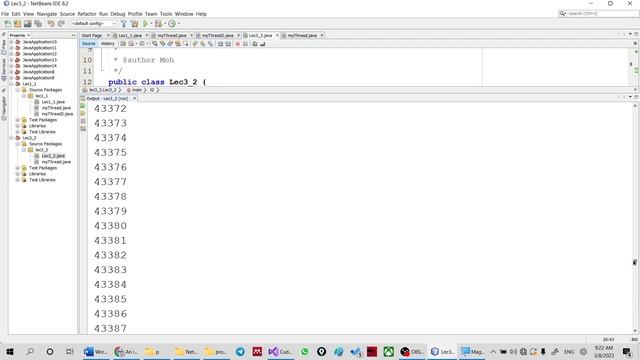Select the JavaApplication12 project
The height and width of the screenshot is (360, 640).
click(40, 54)
